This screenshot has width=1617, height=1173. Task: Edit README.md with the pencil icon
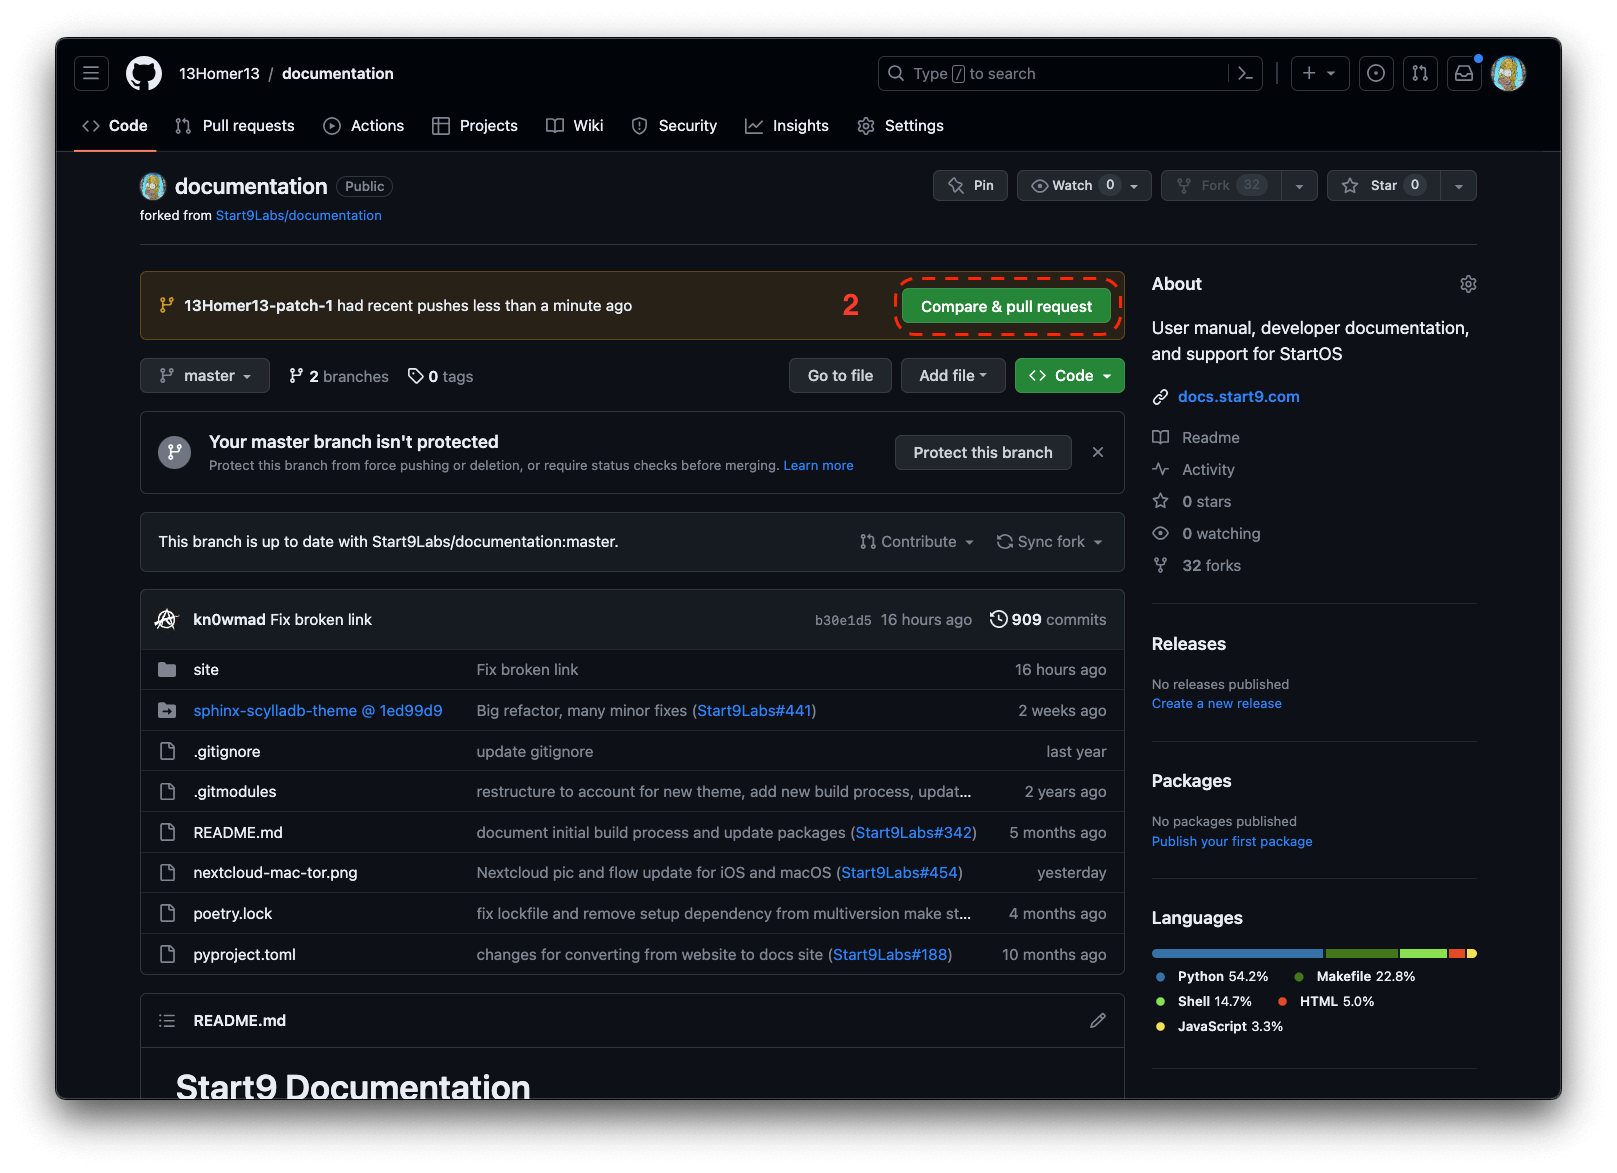point(1097,1020)
